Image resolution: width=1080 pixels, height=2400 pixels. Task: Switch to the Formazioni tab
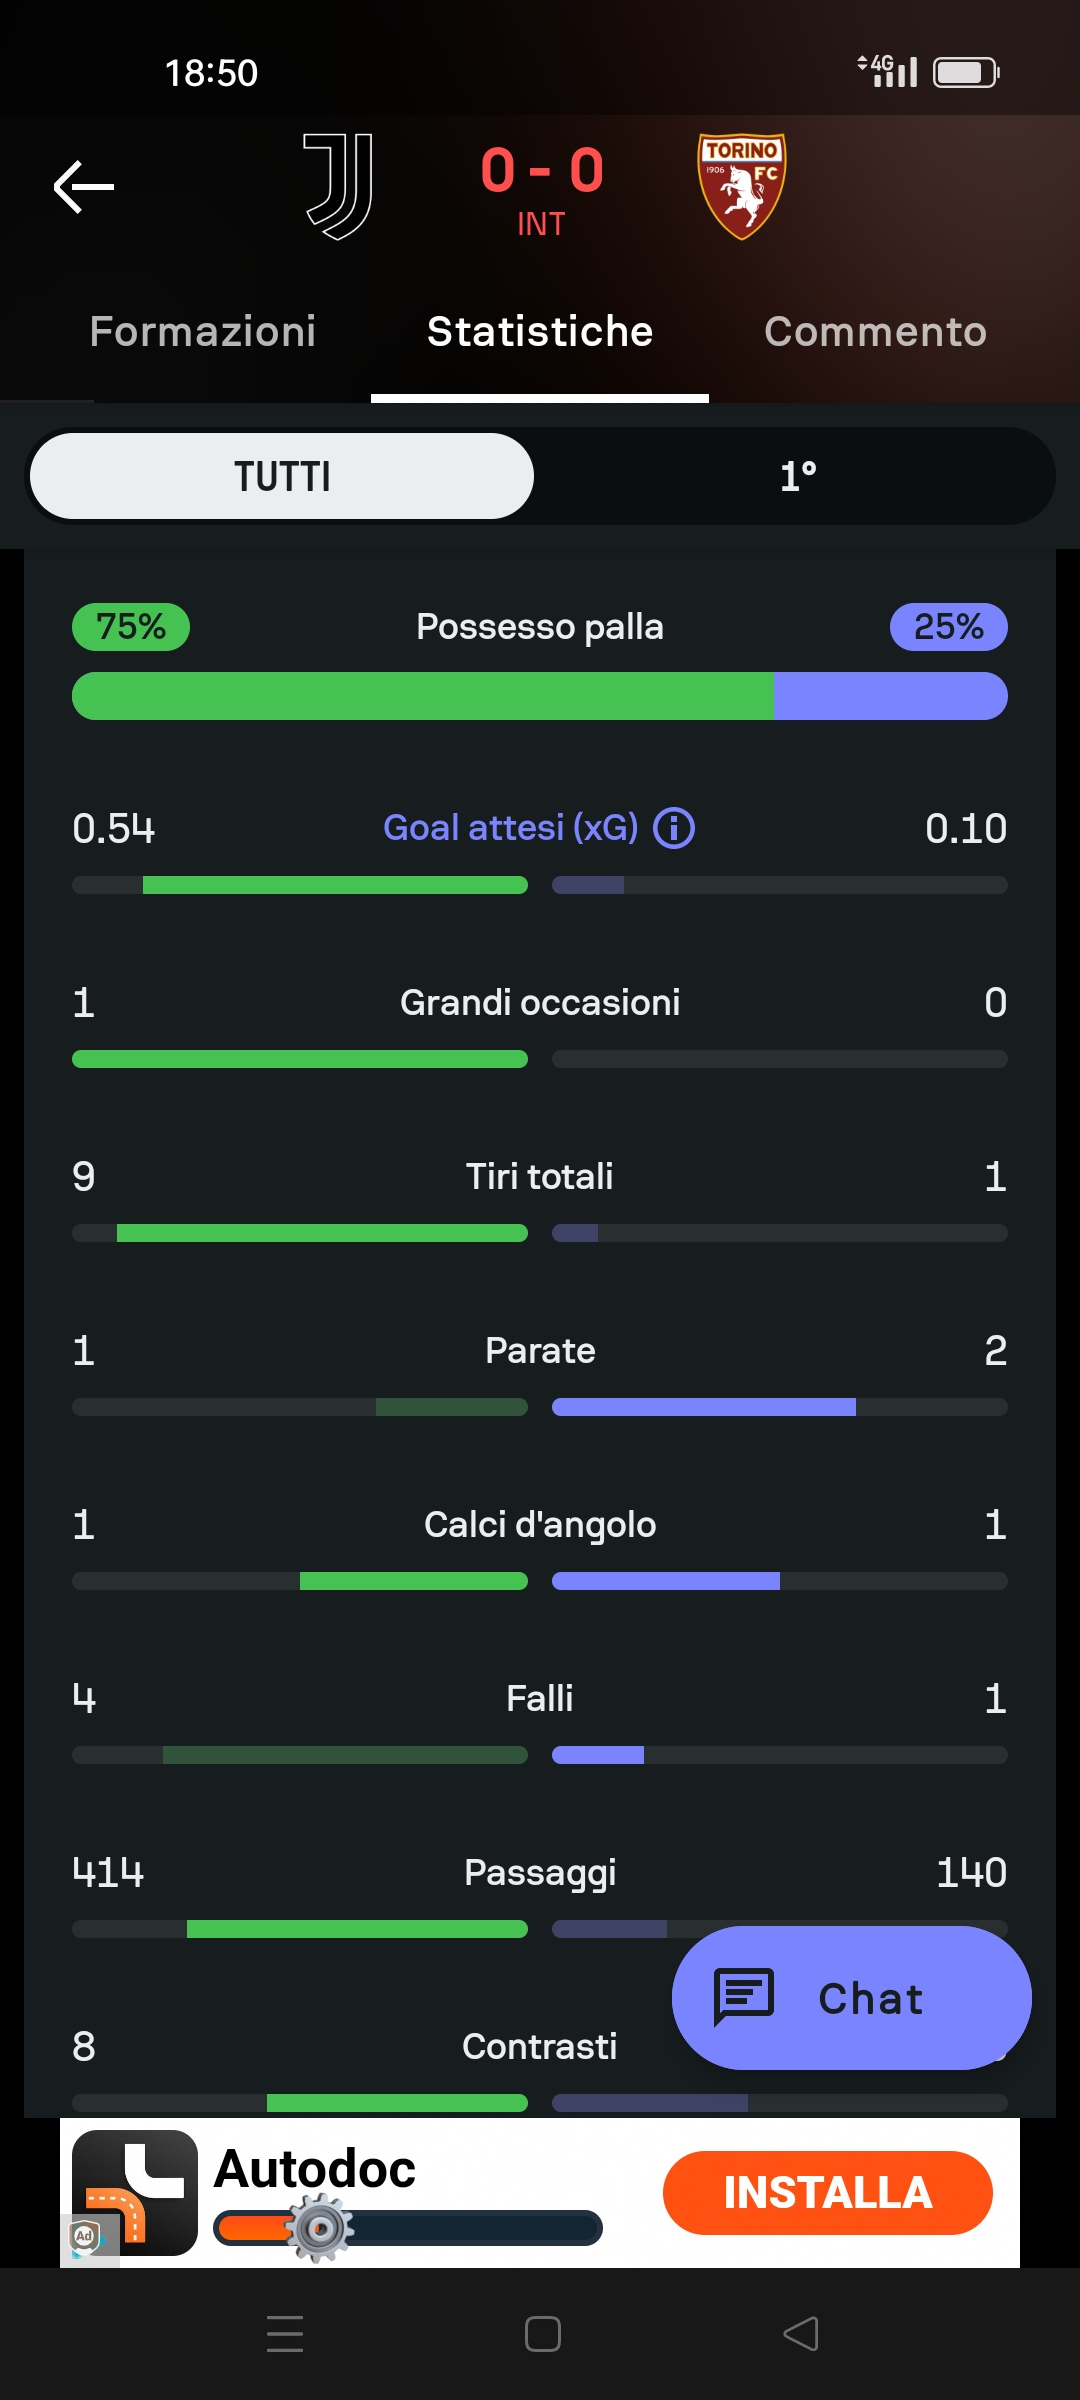(x=203, y=332)
